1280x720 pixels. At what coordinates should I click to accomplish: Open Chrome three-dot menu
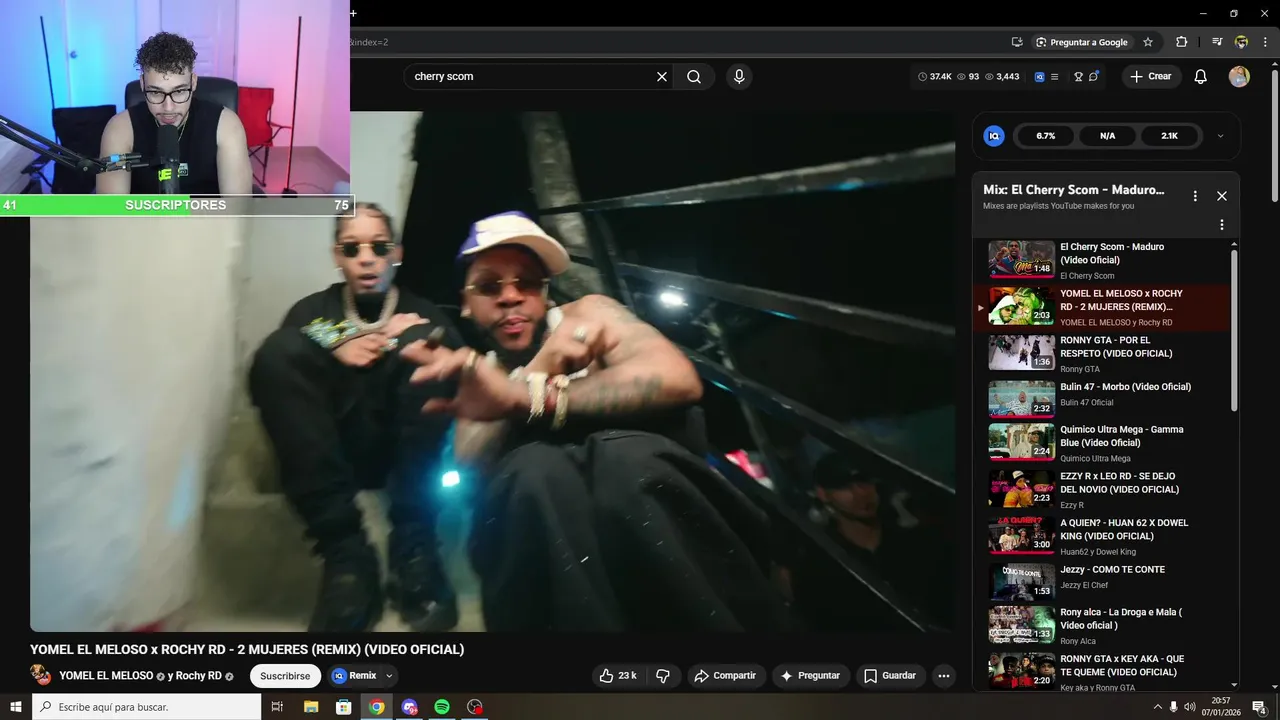[x=1265, y=42]
